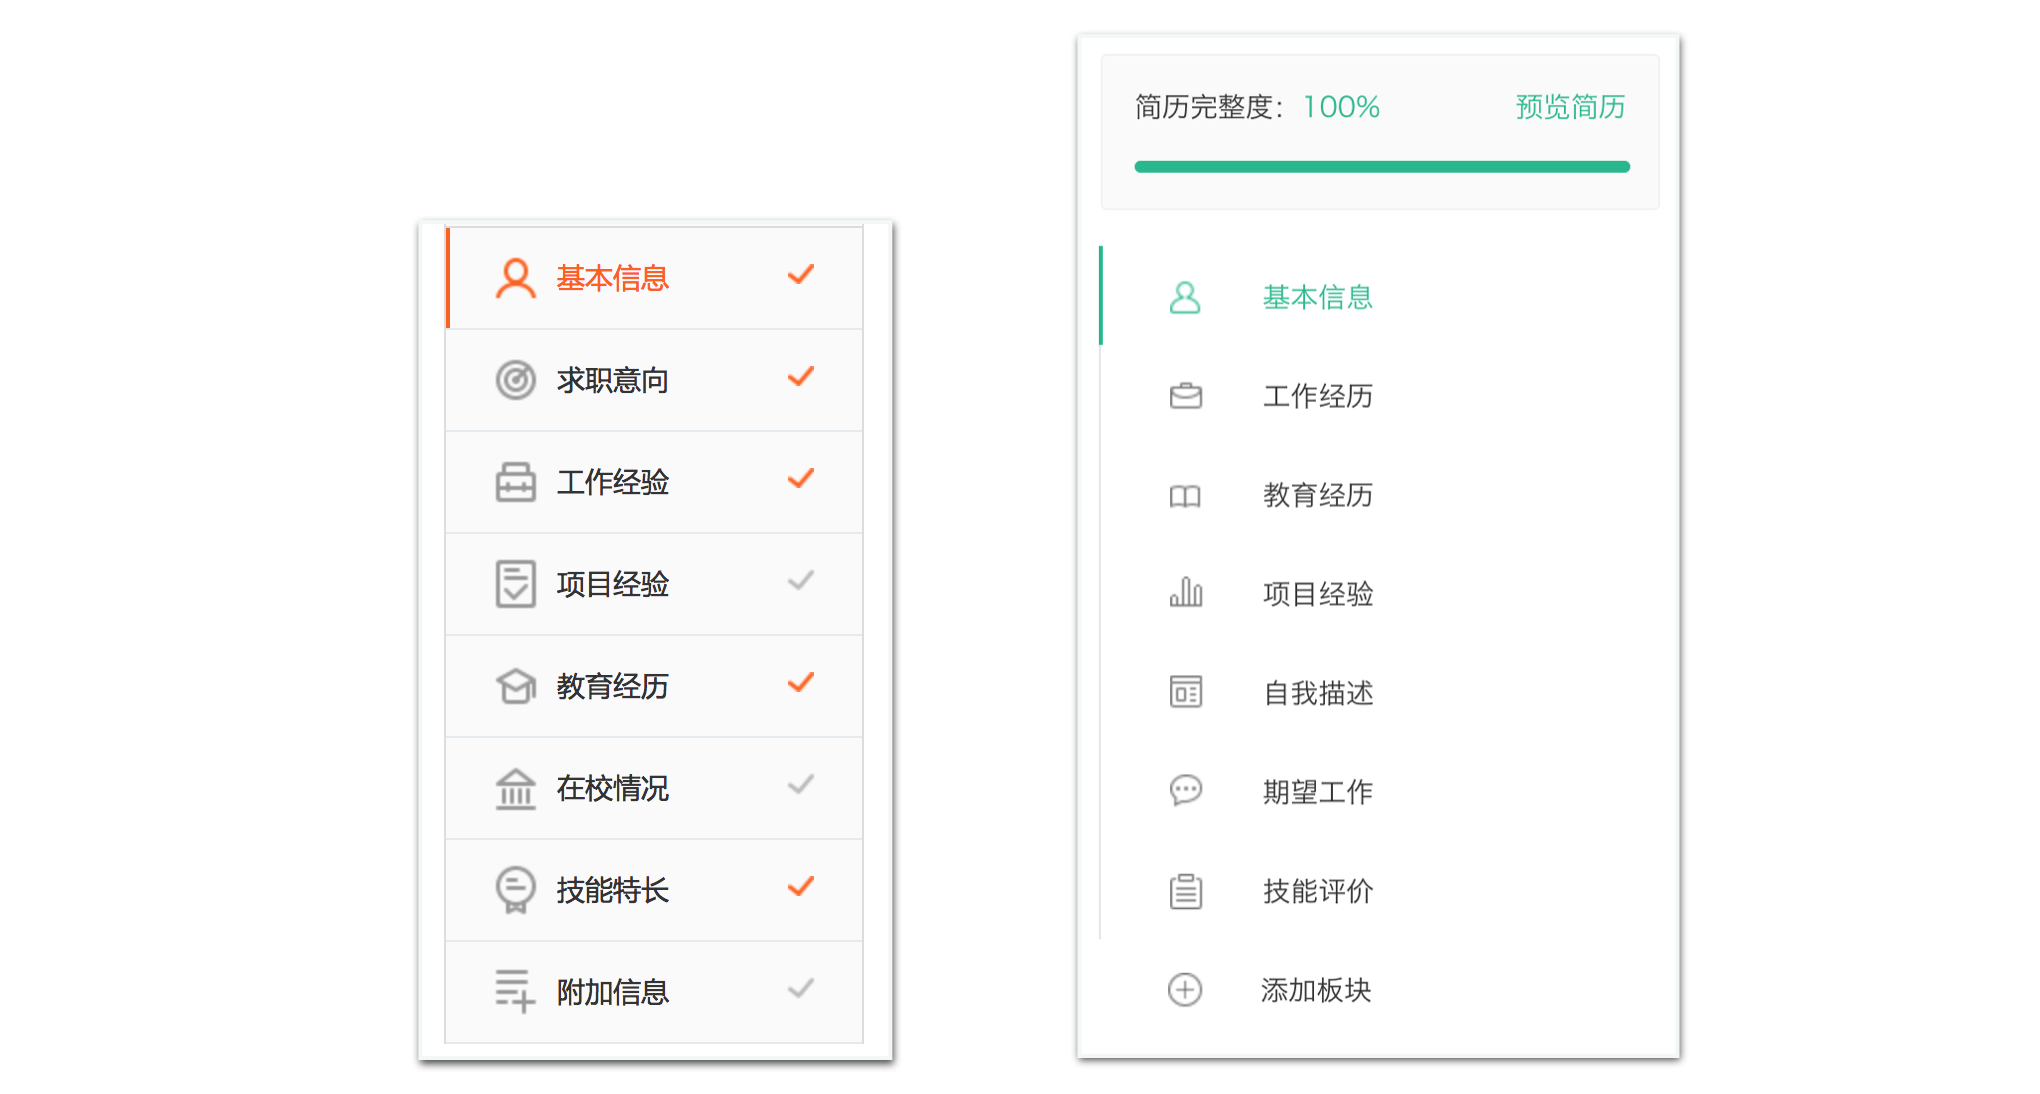2040x1094 pixels.
Task: Click the school building icon beside 在校情况
Action: [x=515, y=788]
